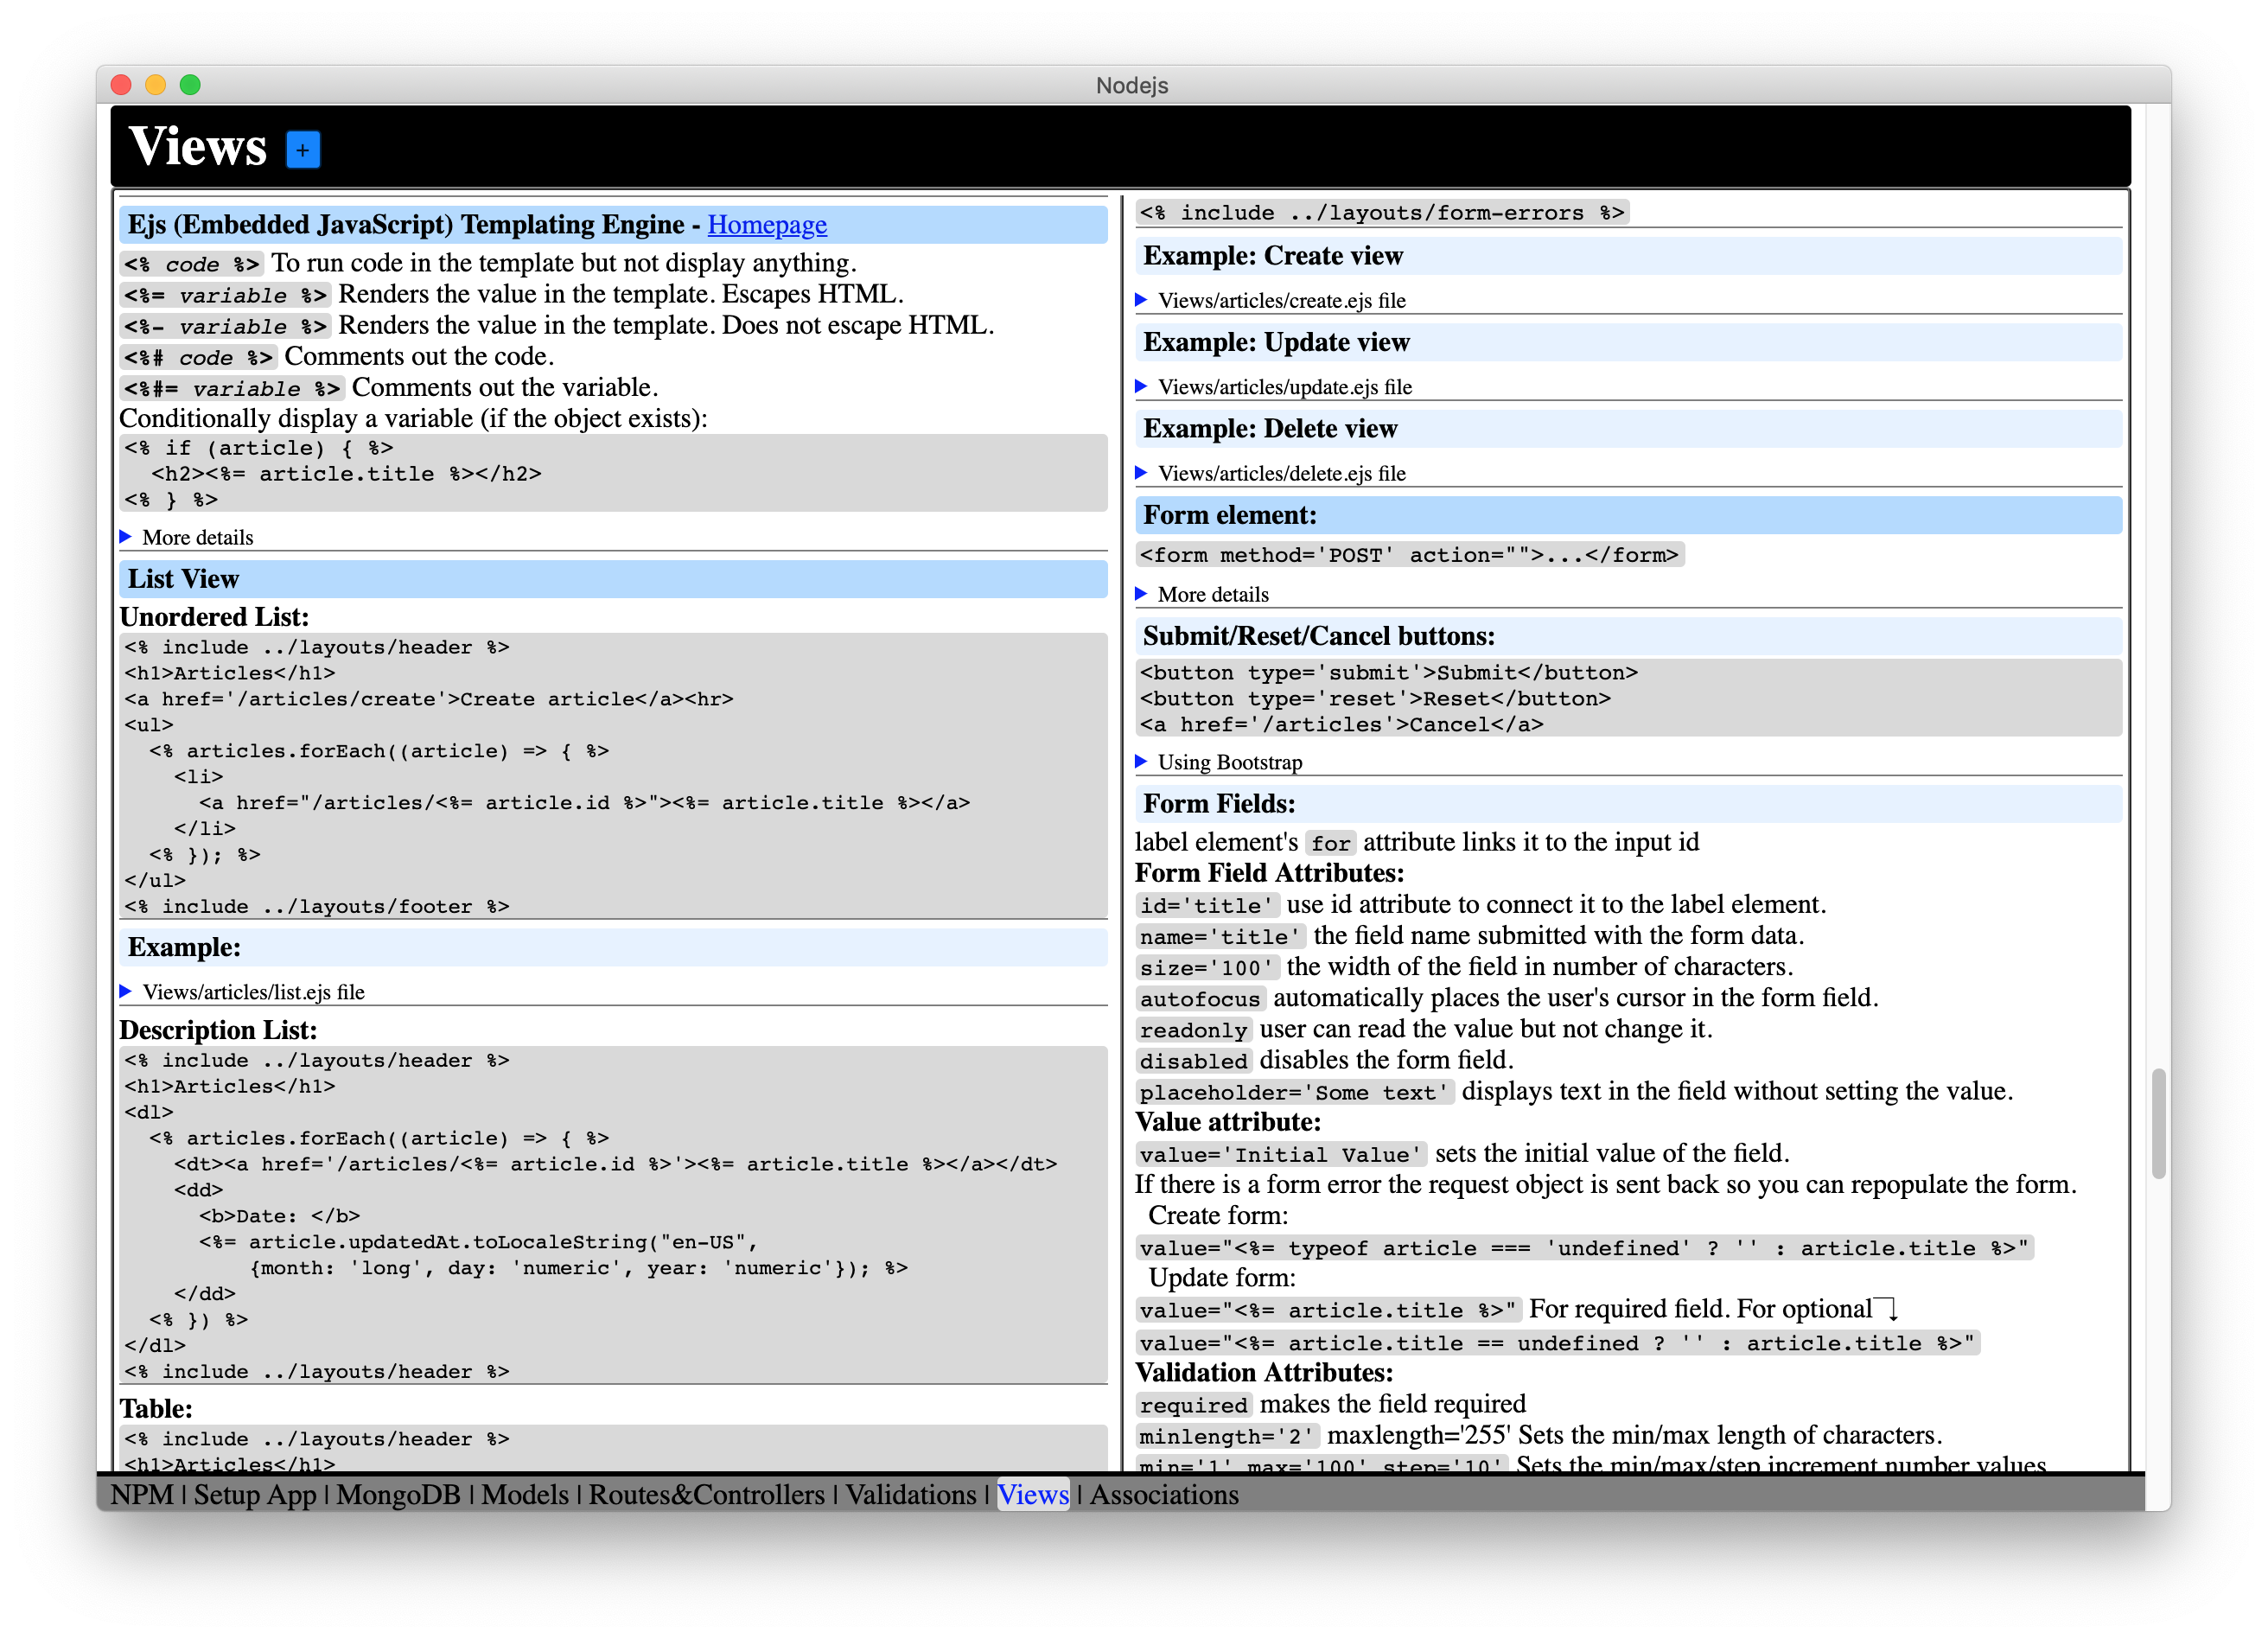Open the Associations tab

pyautogui.click(x=1164, y=1494)
